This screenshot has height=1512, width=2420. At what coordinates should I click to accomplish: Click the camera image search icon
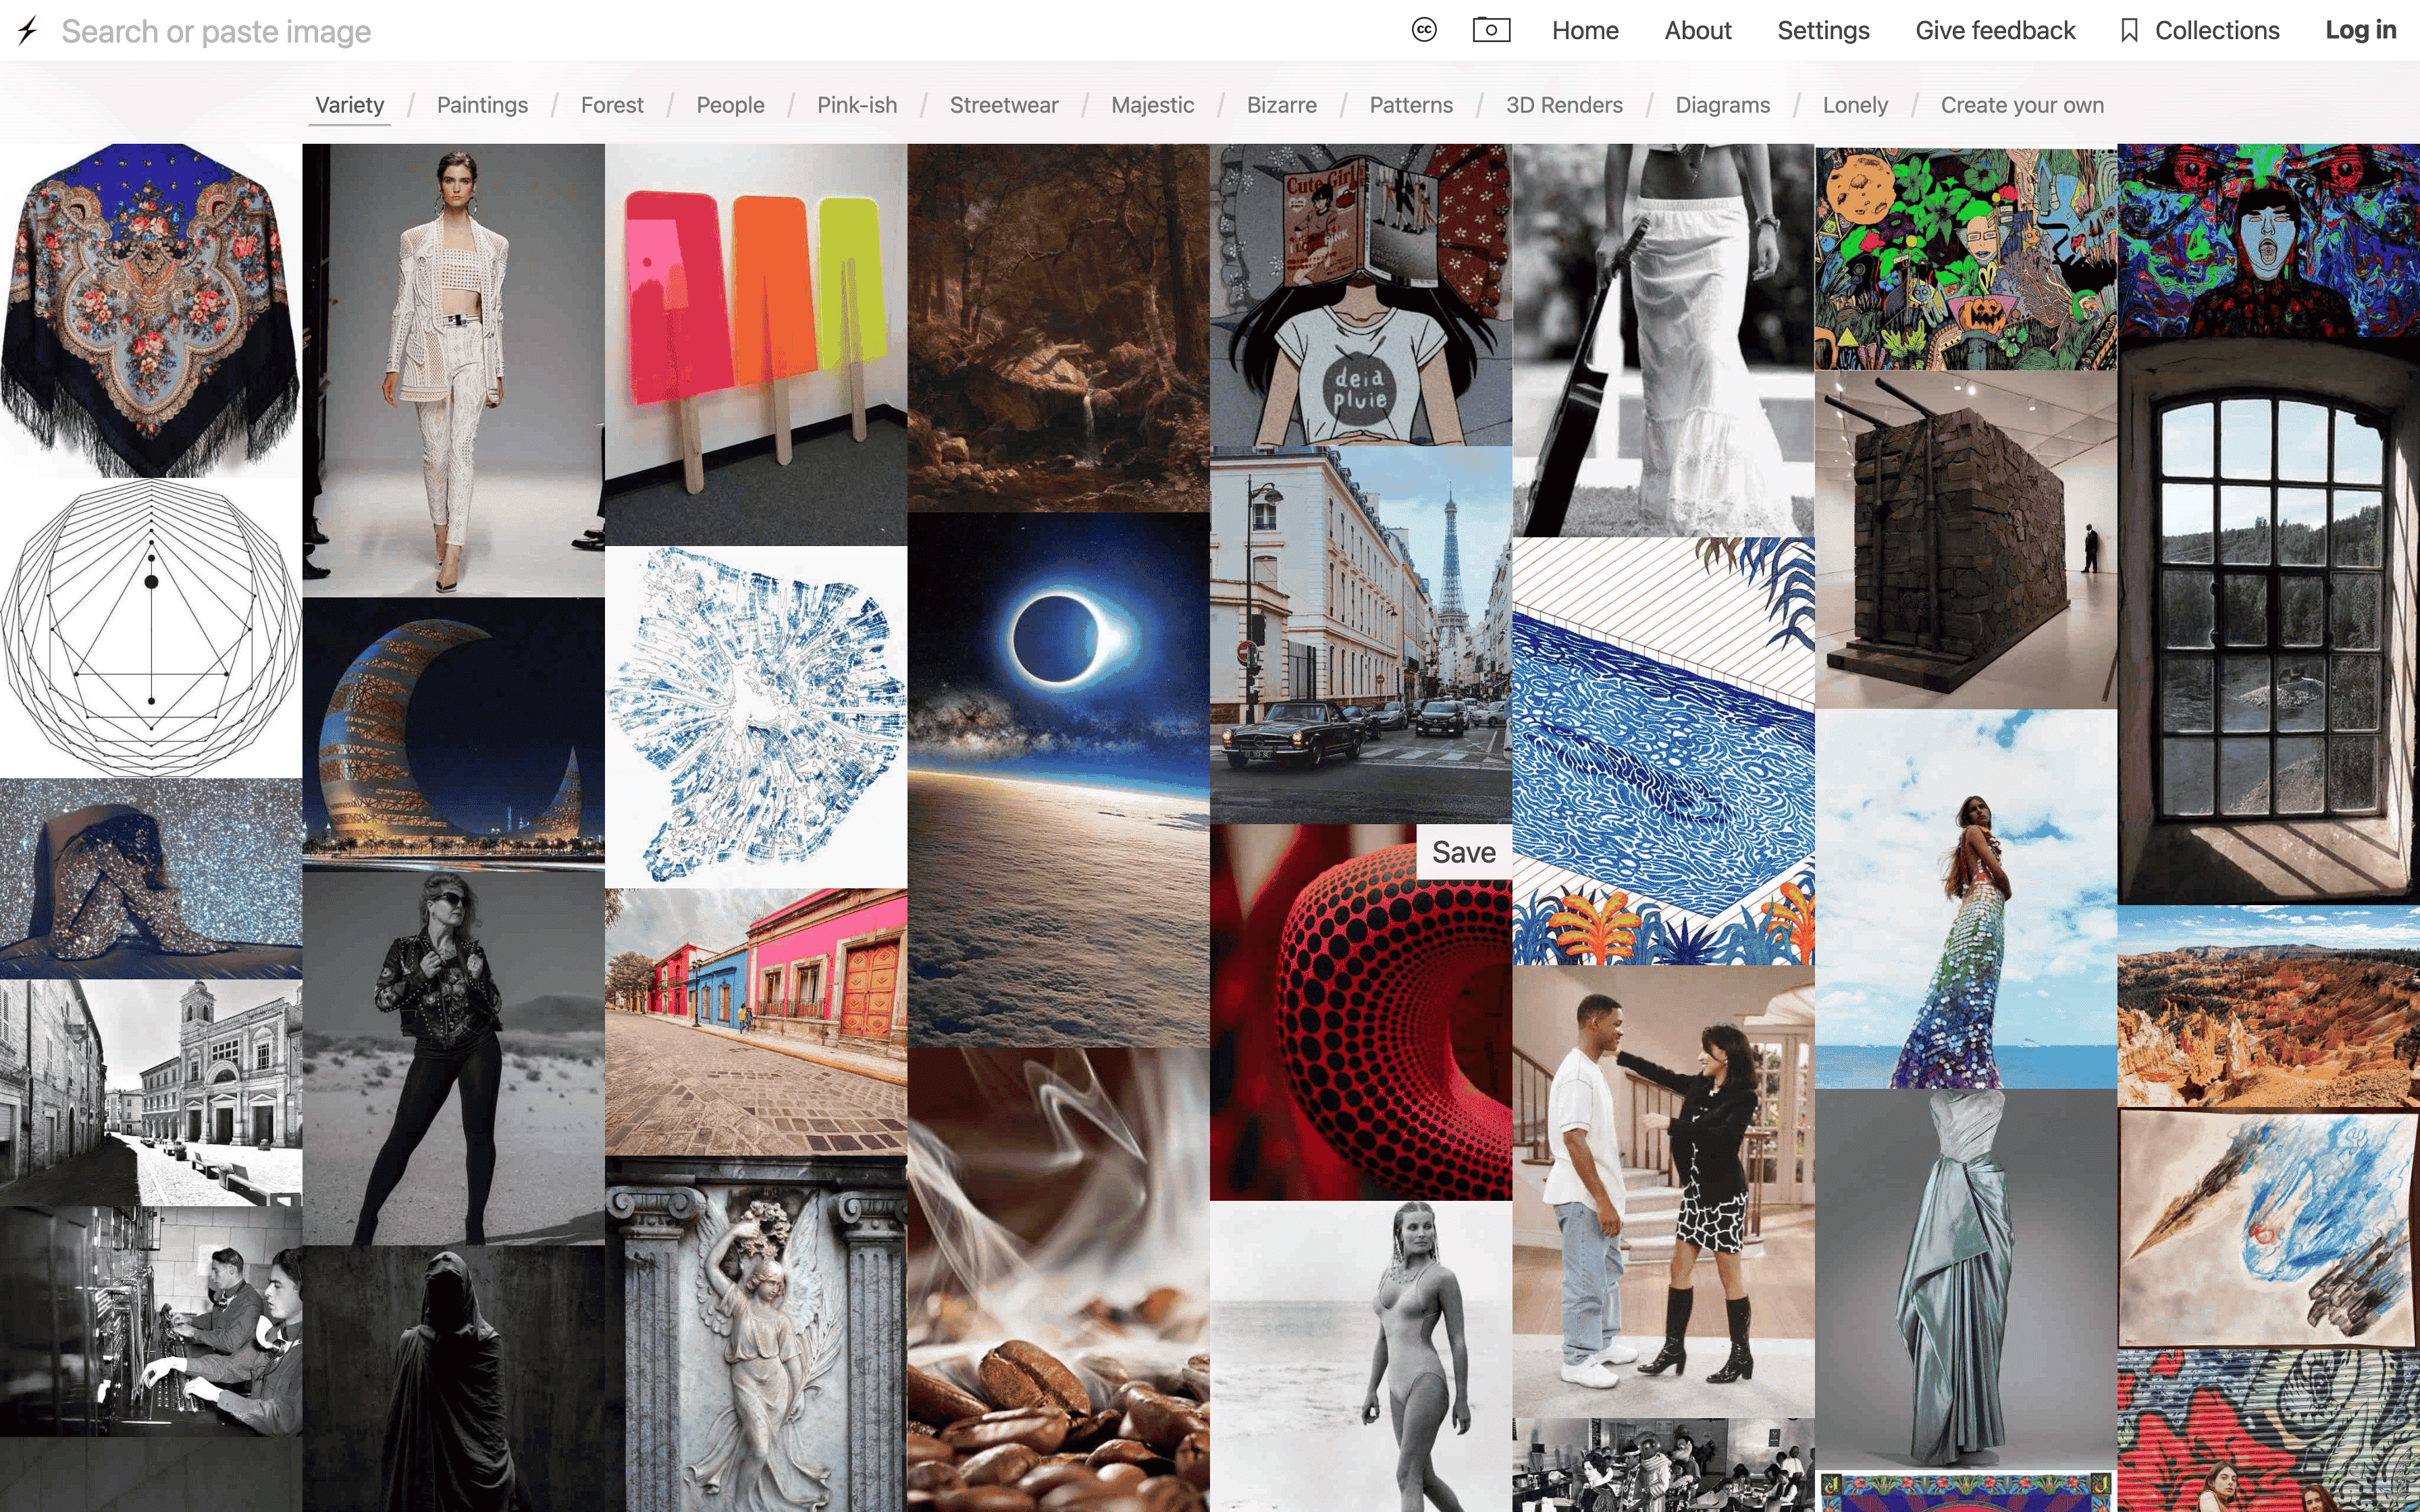coord(1491,30)
